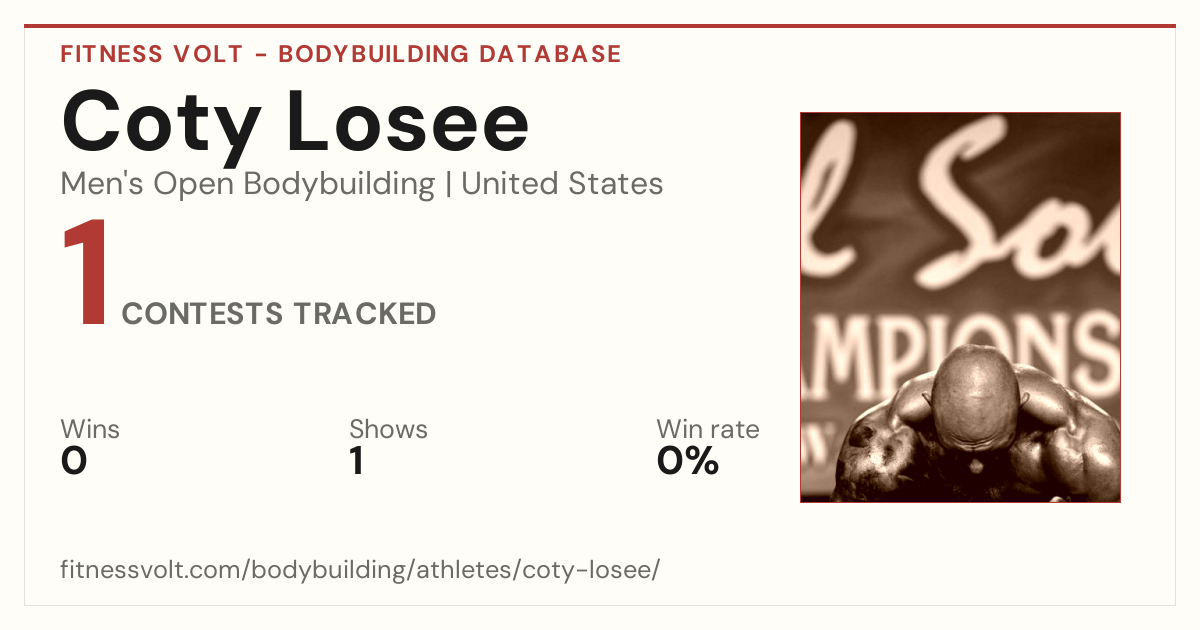The height and width of the screenshot is (630, 1200).
Task: Select the Contests Tracked label
Action: tap(278, 314)
